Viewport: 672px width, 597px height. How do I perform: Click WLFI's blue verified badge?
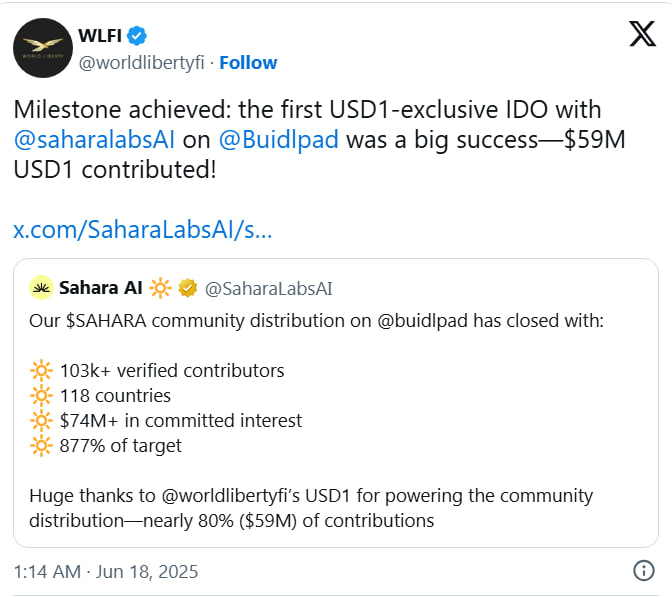point(136,36)
